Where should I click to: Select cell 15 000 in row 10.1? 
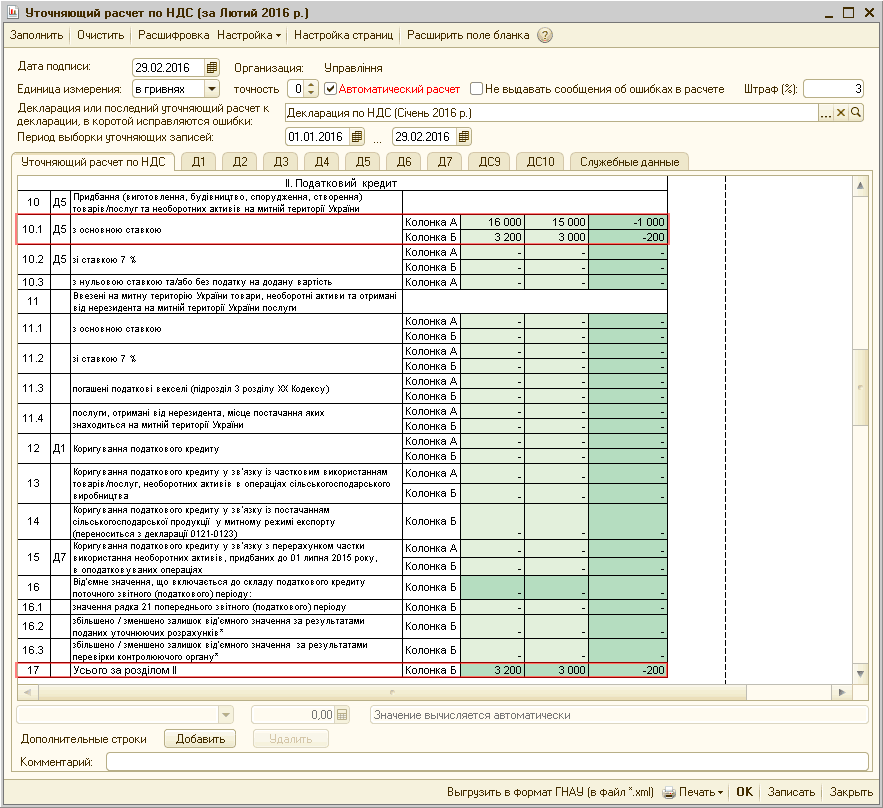point(556,222)
